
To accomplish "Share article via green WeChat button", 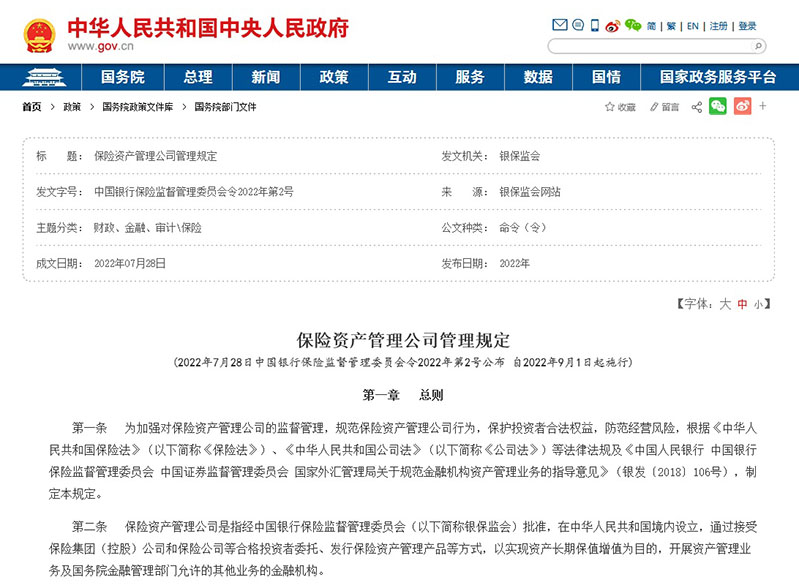I will tap(717, 106).
